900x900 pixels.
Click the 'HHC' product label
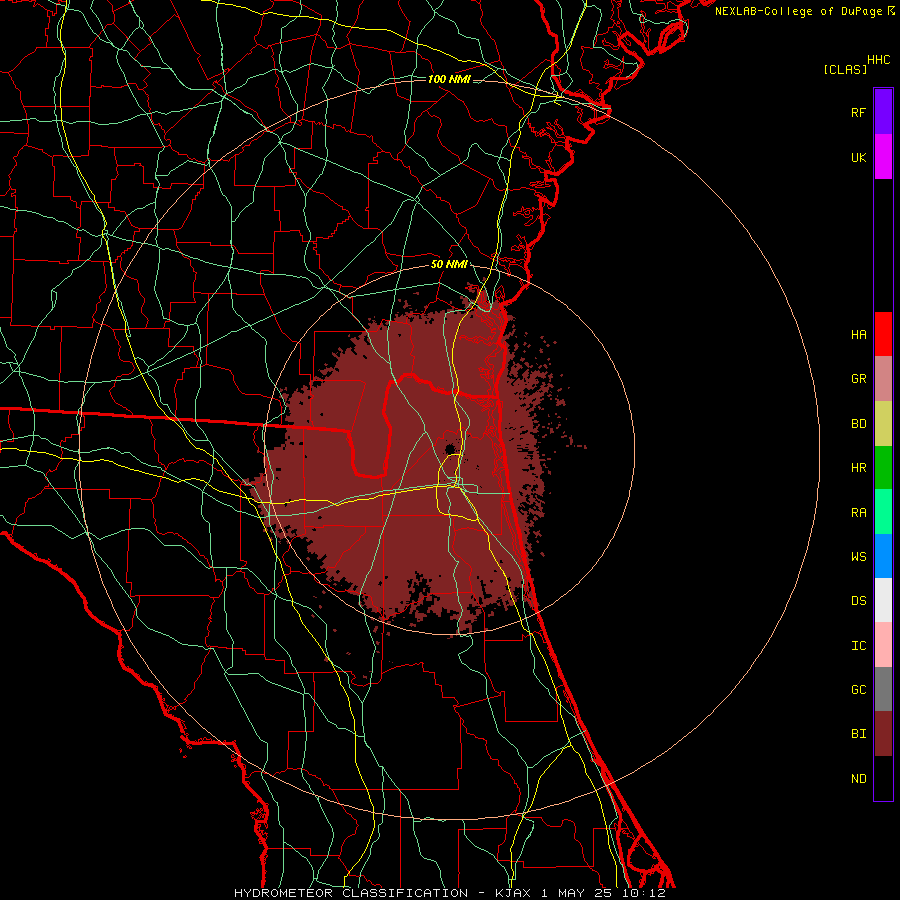(879, 60)
